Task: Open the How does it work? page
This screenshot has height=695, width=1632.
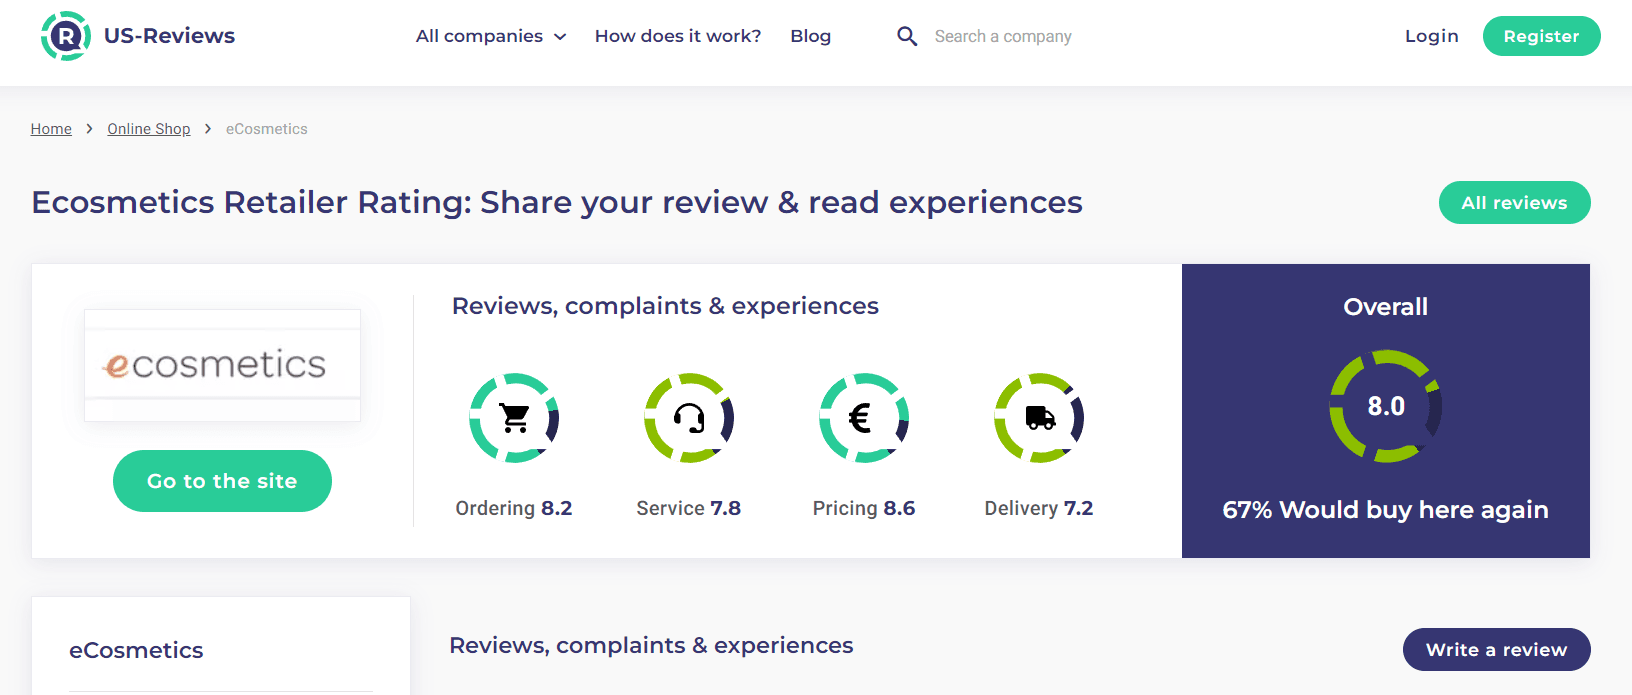Action: pos(678,36)
